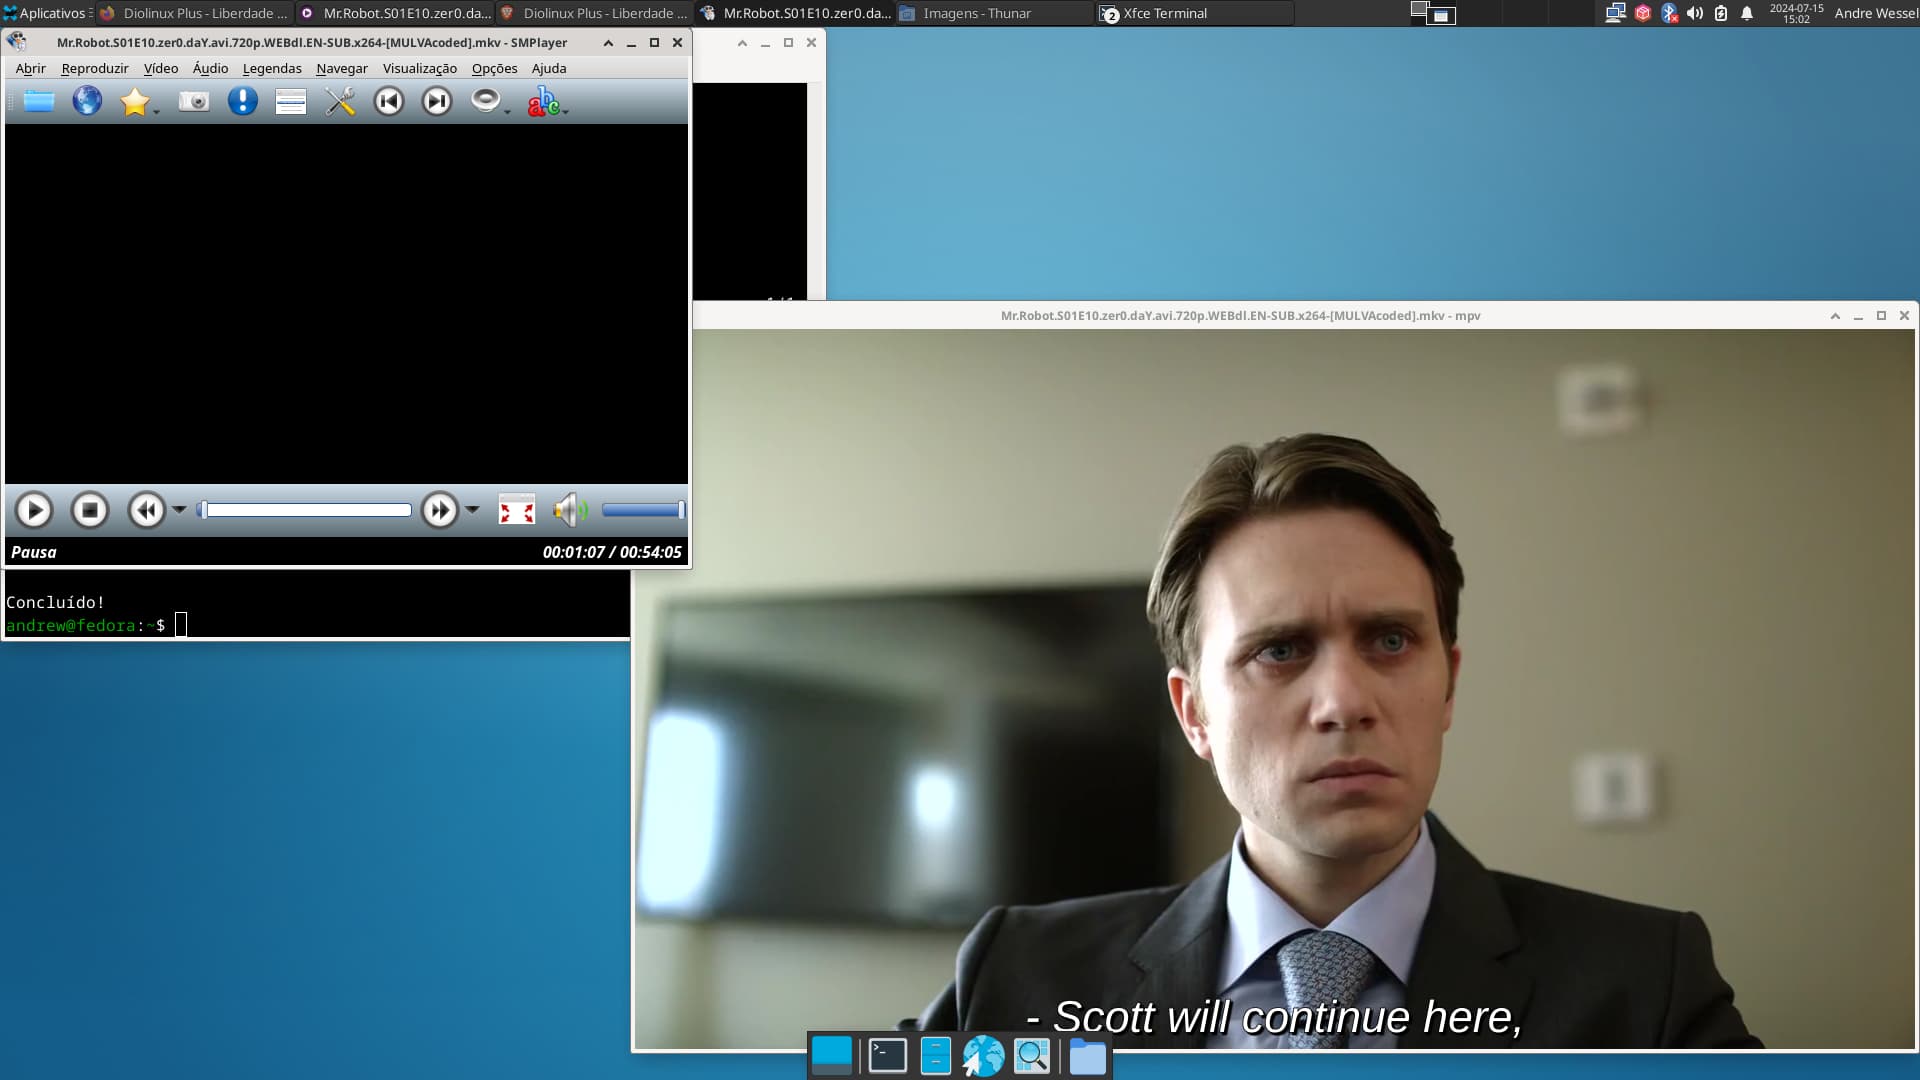Click the terminal prompt after andrew@fedora
This screenshot has height=1080, width=1920.
(181, 625)
